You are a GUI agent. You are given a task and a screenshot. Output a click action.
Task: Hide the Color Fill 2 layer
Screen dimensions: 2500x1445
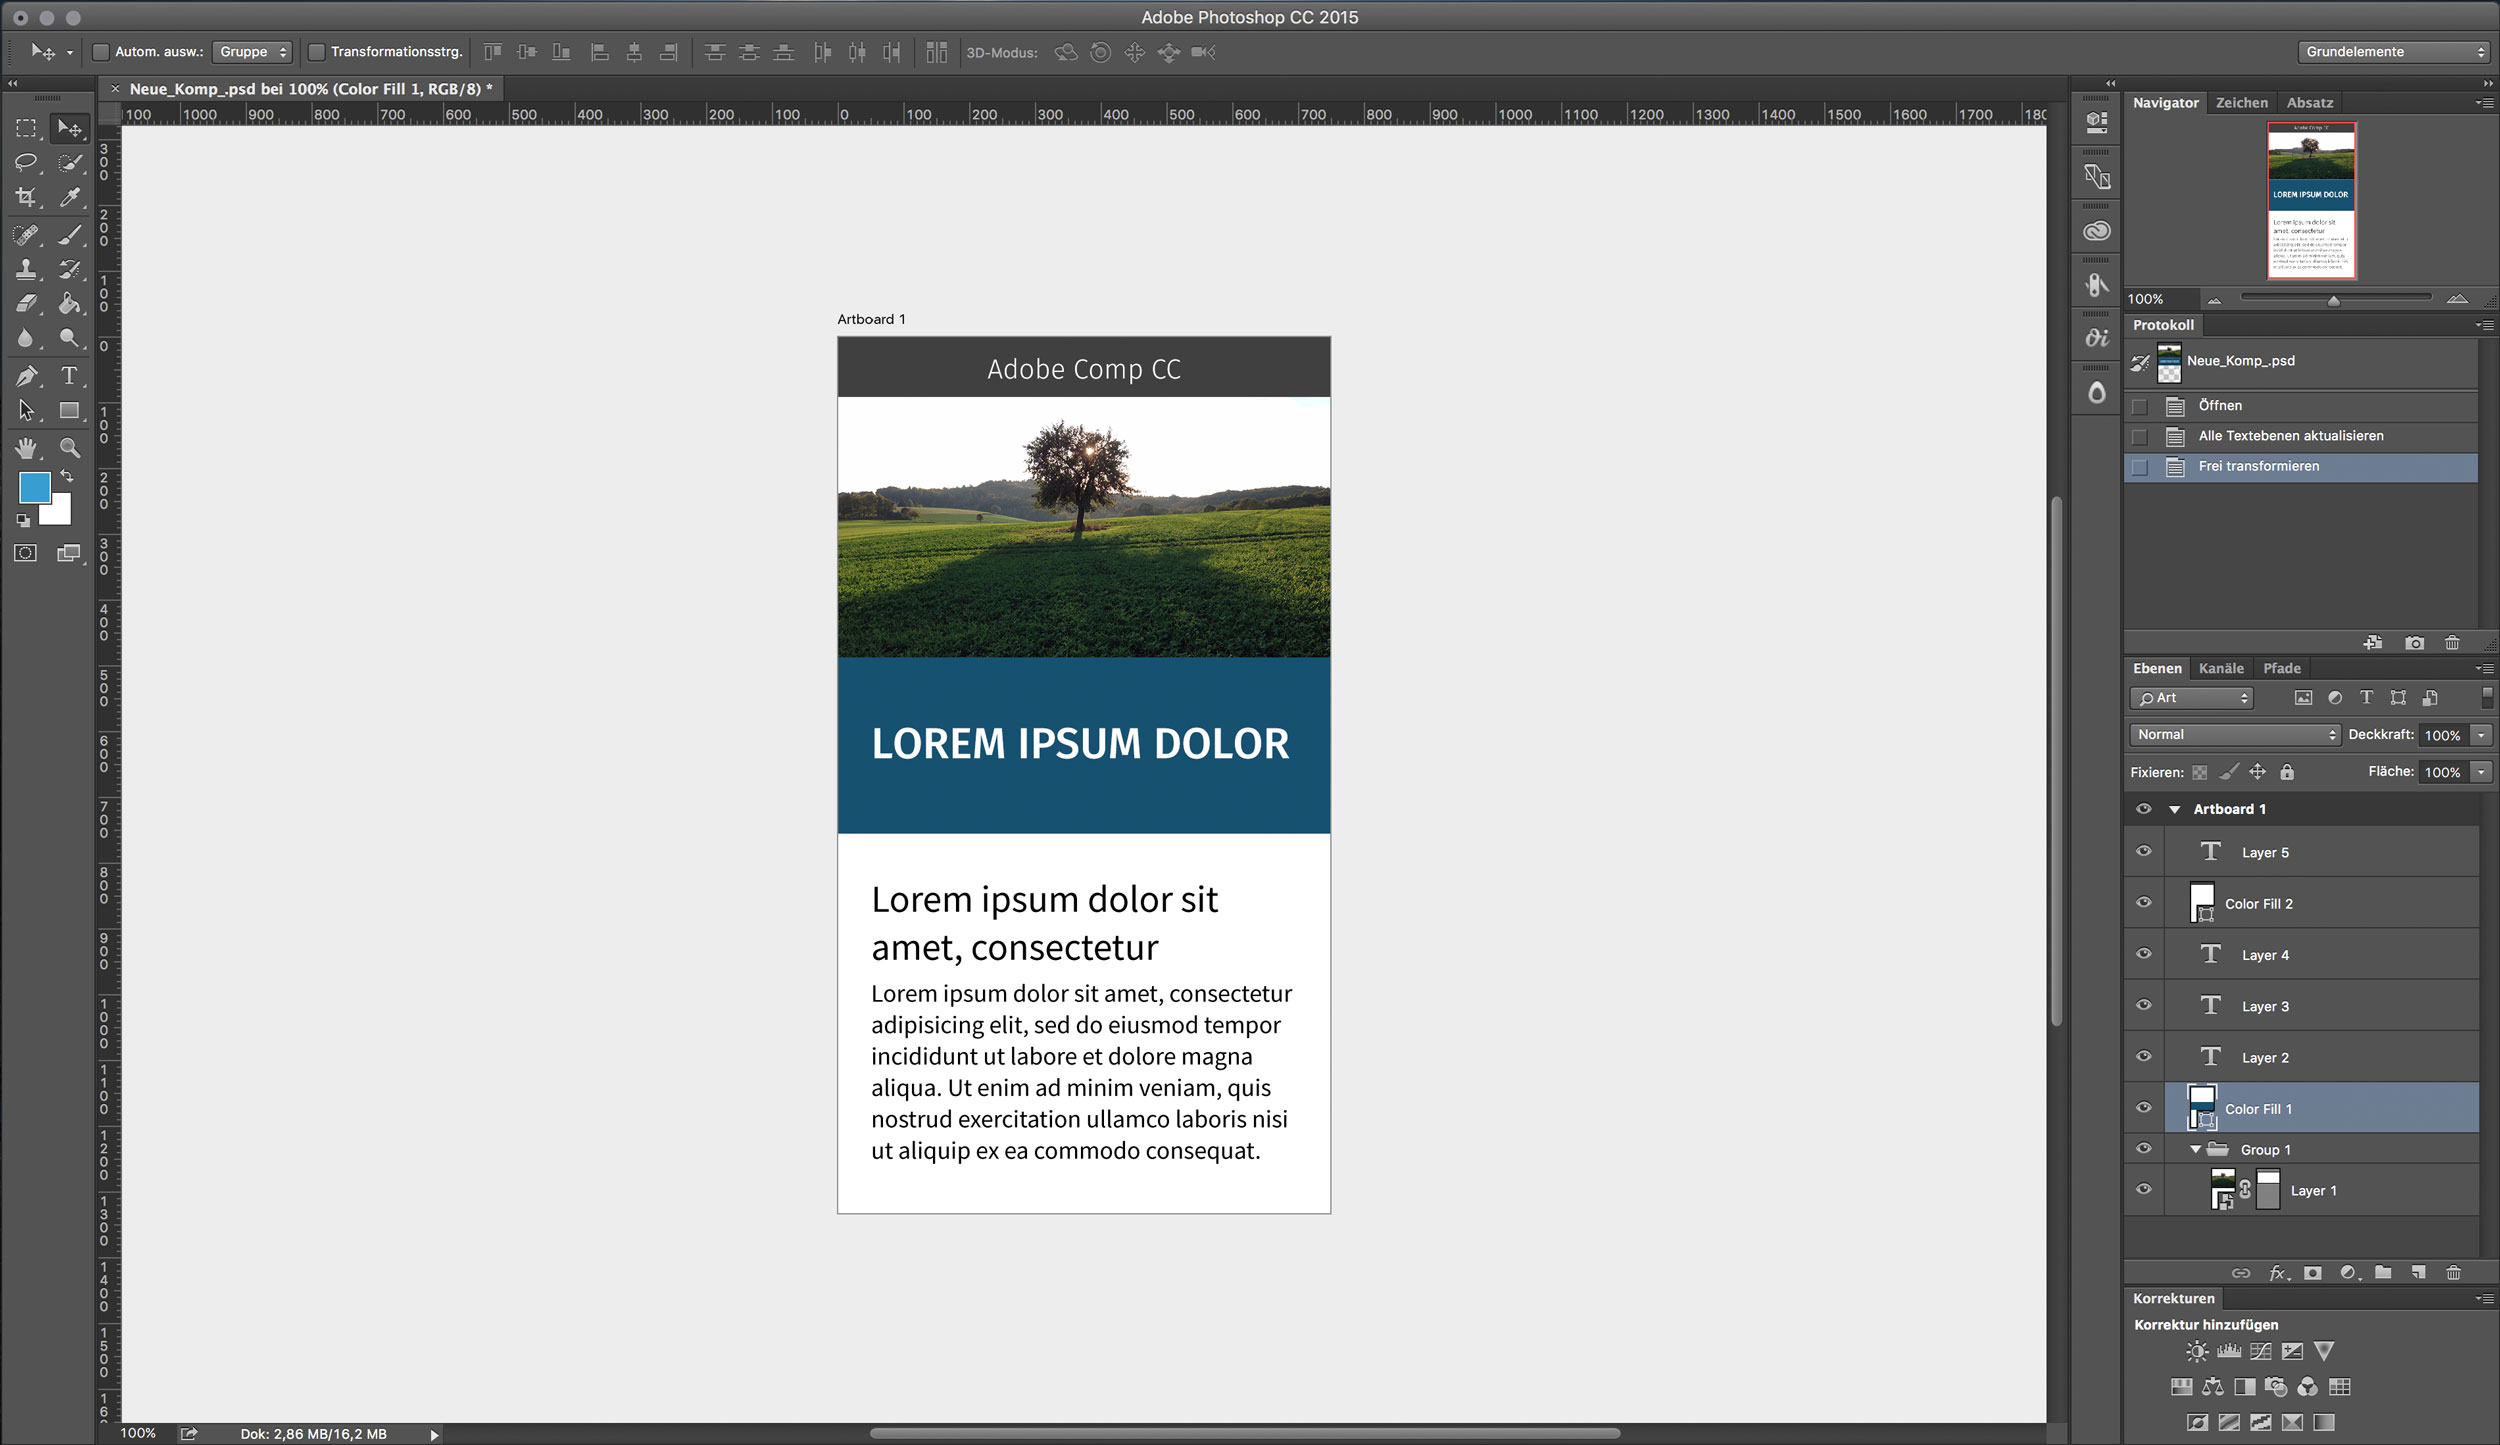click(2143, 903)
